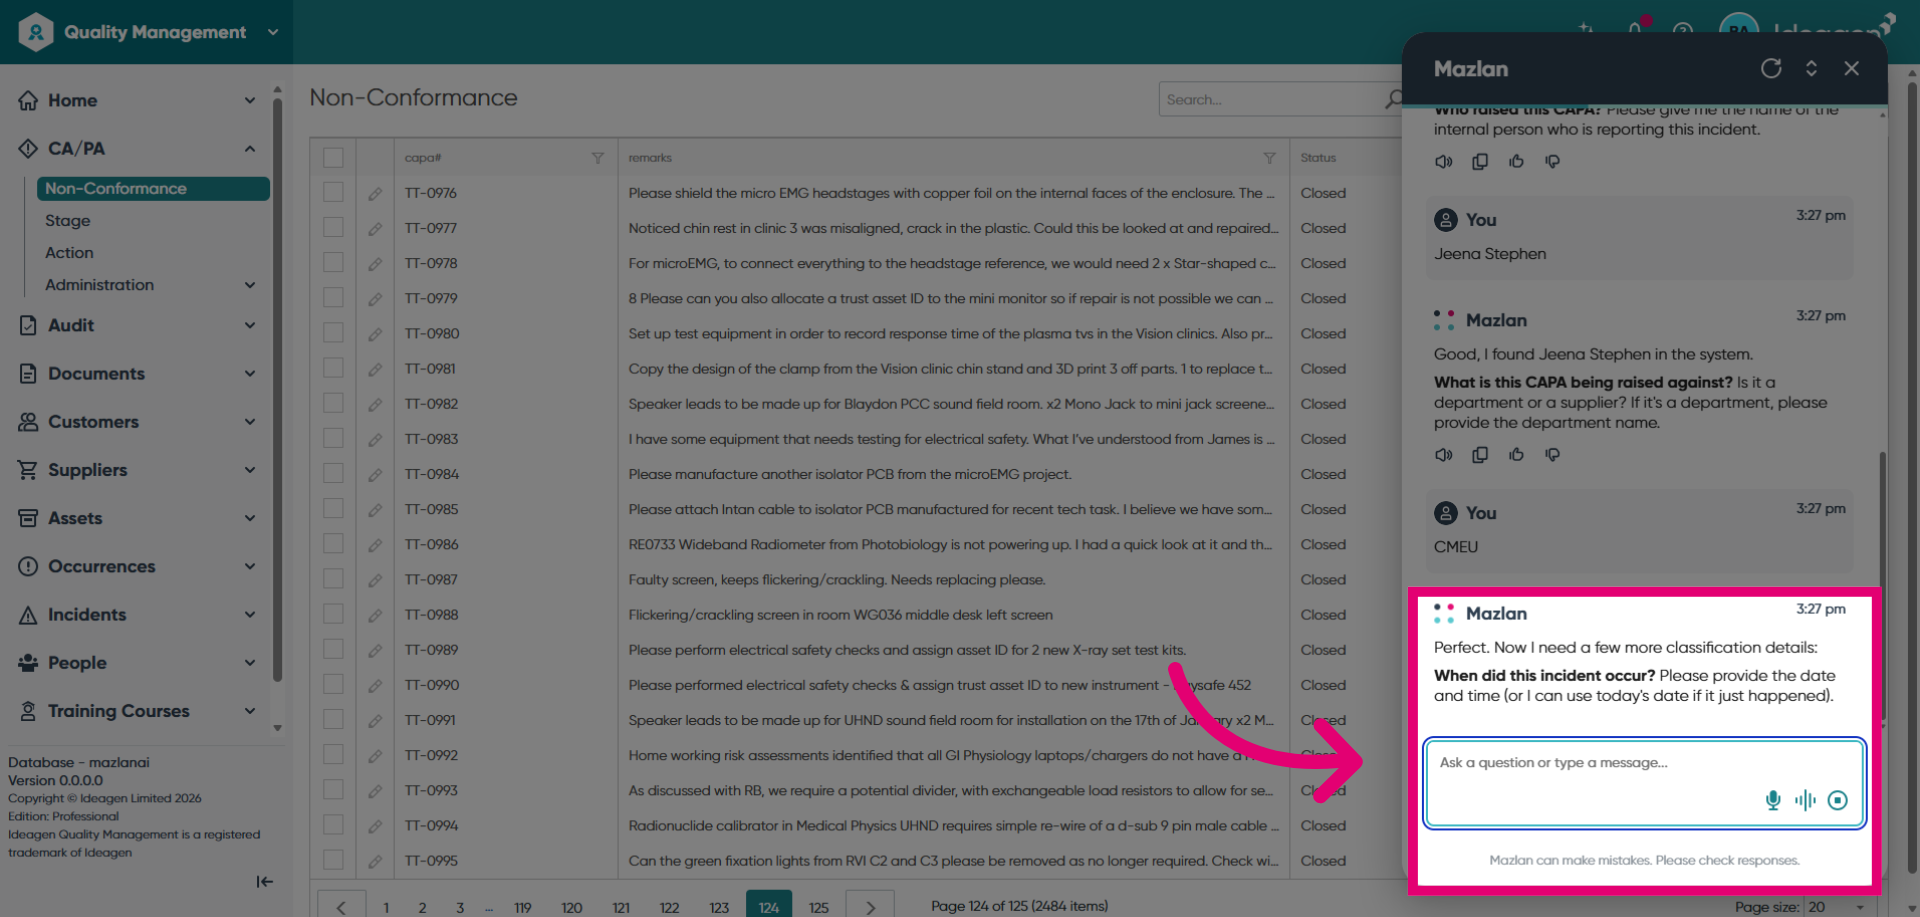Thumbs up the department question message

1516,455
